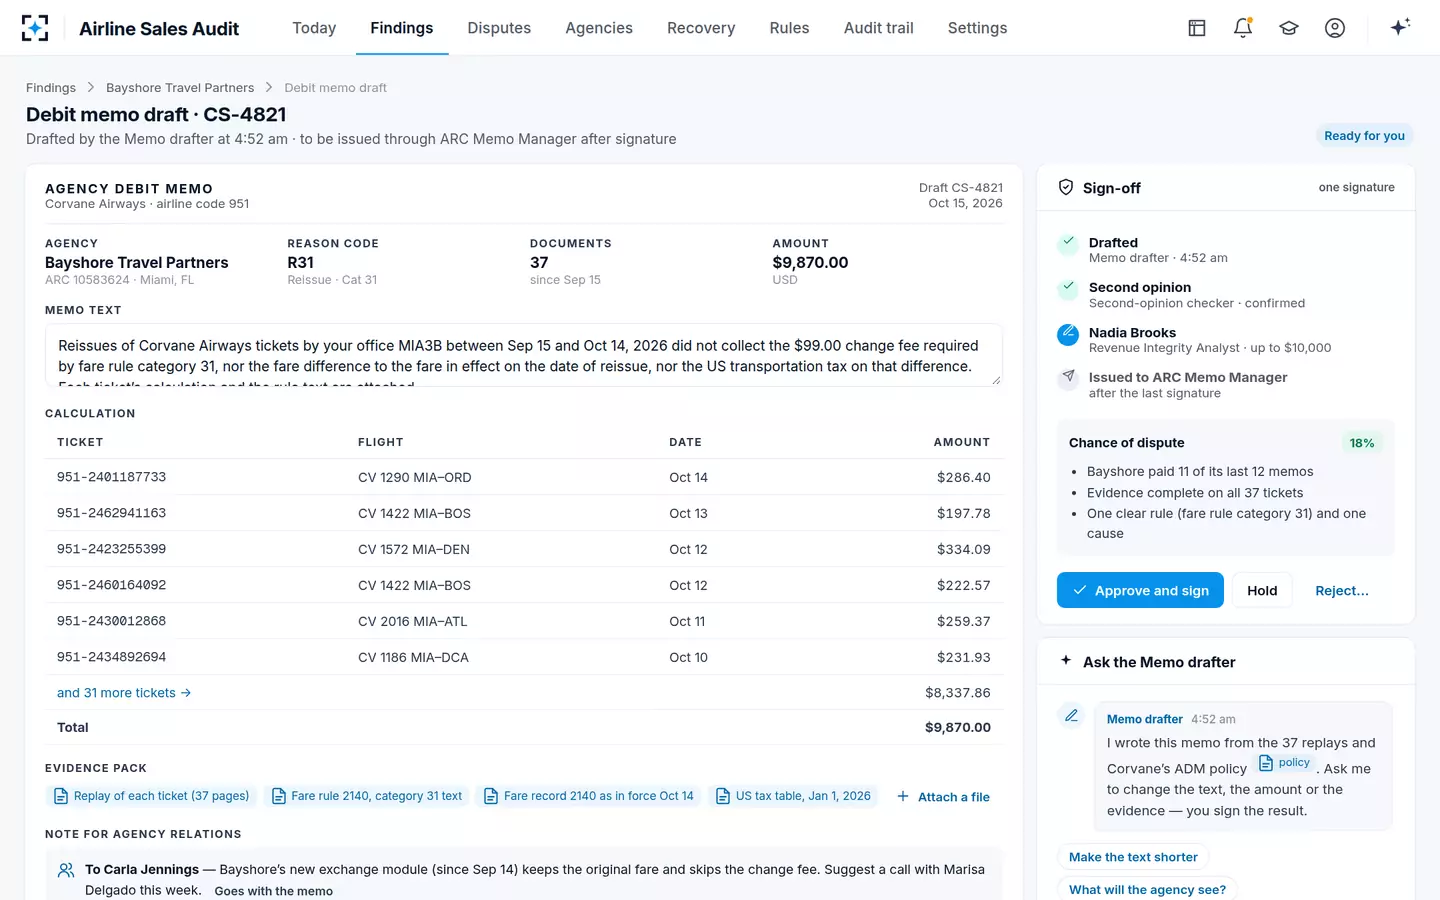Click the Findings breadcrumb link

pyautogui.click(x=51, y=88)
